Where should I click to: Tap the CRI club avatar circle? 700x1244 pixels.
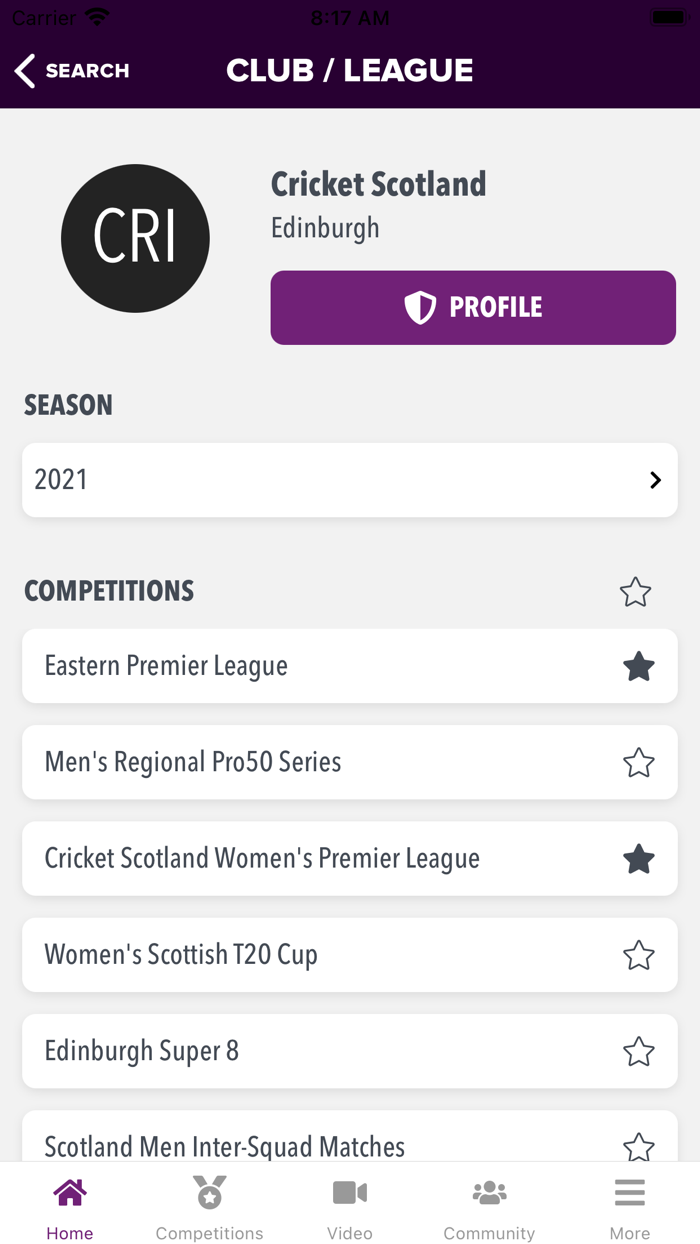(135, 238)
